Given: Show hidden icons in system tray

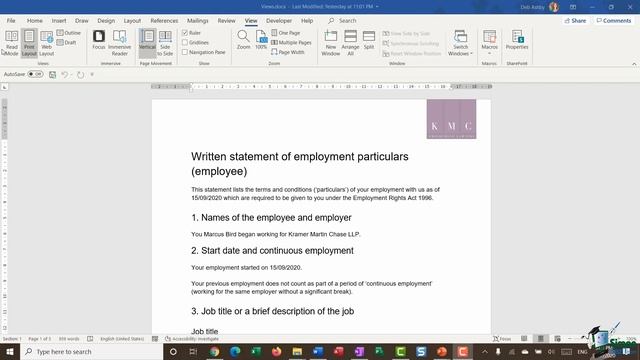Looking at the screenshot, I should point(484,351).
